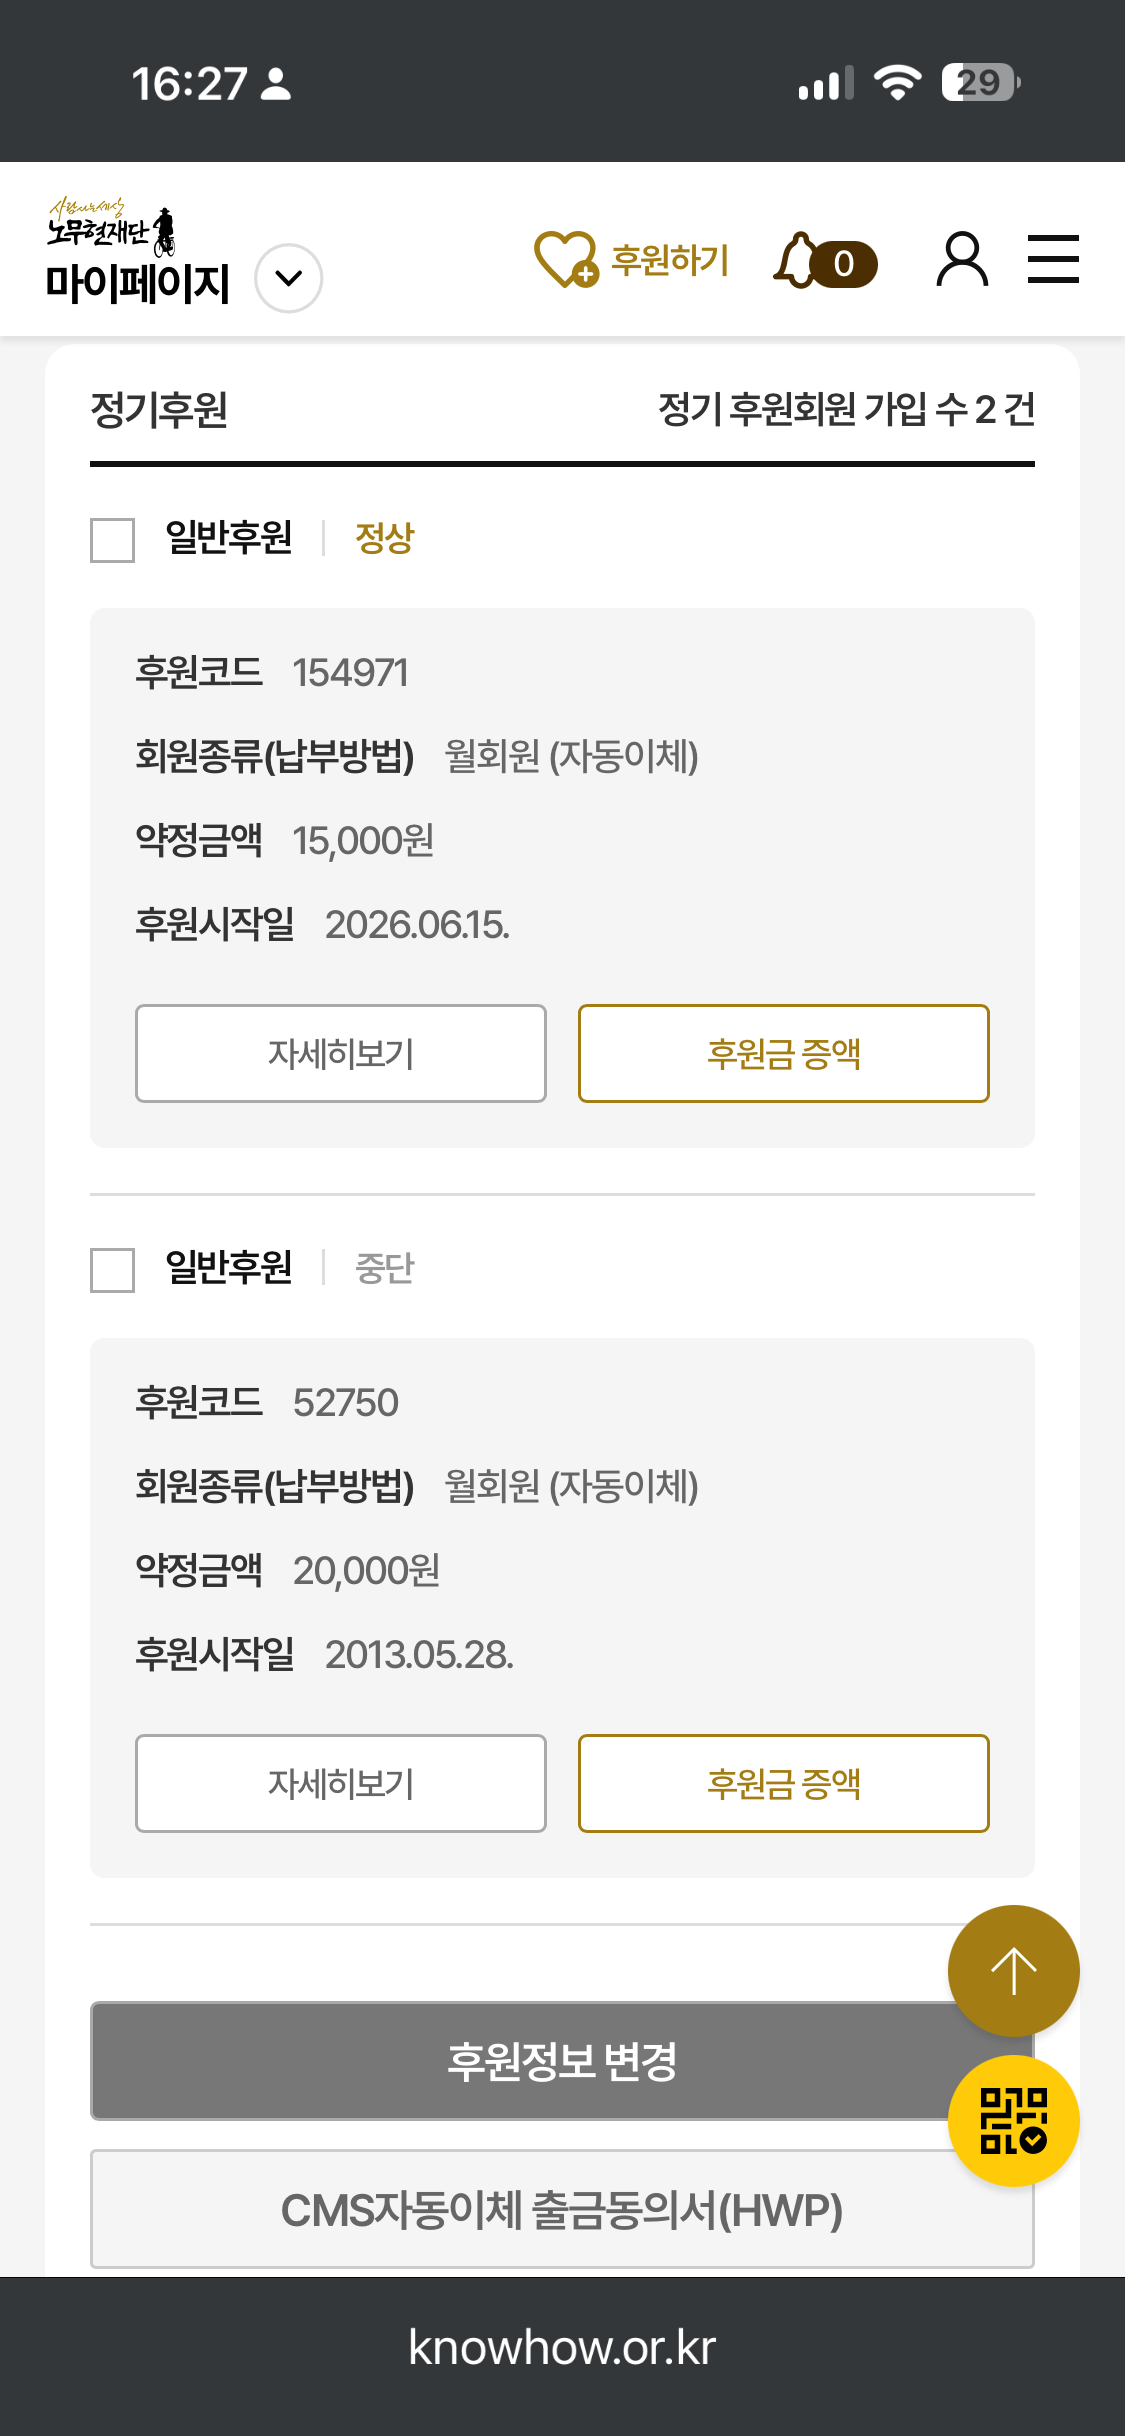Click the 후원정보 변경 button
Screen dimensions: 1125x2436
(x=562, y=2061)
